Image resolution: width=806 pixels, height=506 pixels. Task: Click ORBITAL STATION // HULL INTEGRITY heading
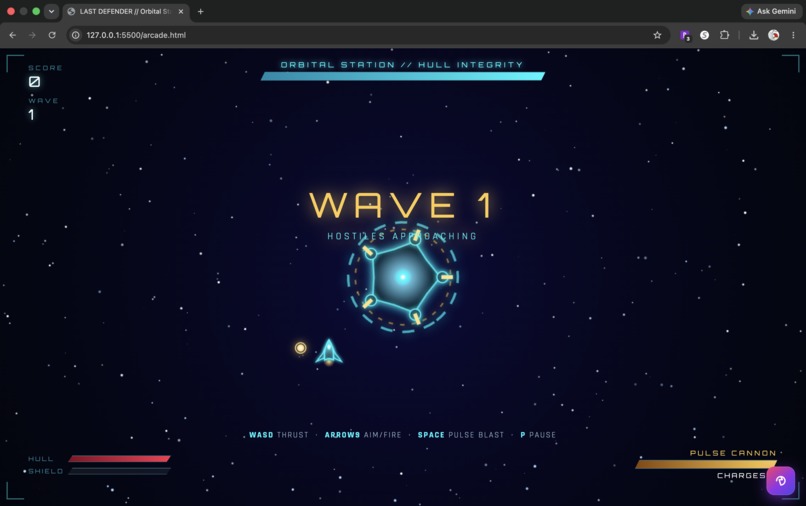(402, 65)
